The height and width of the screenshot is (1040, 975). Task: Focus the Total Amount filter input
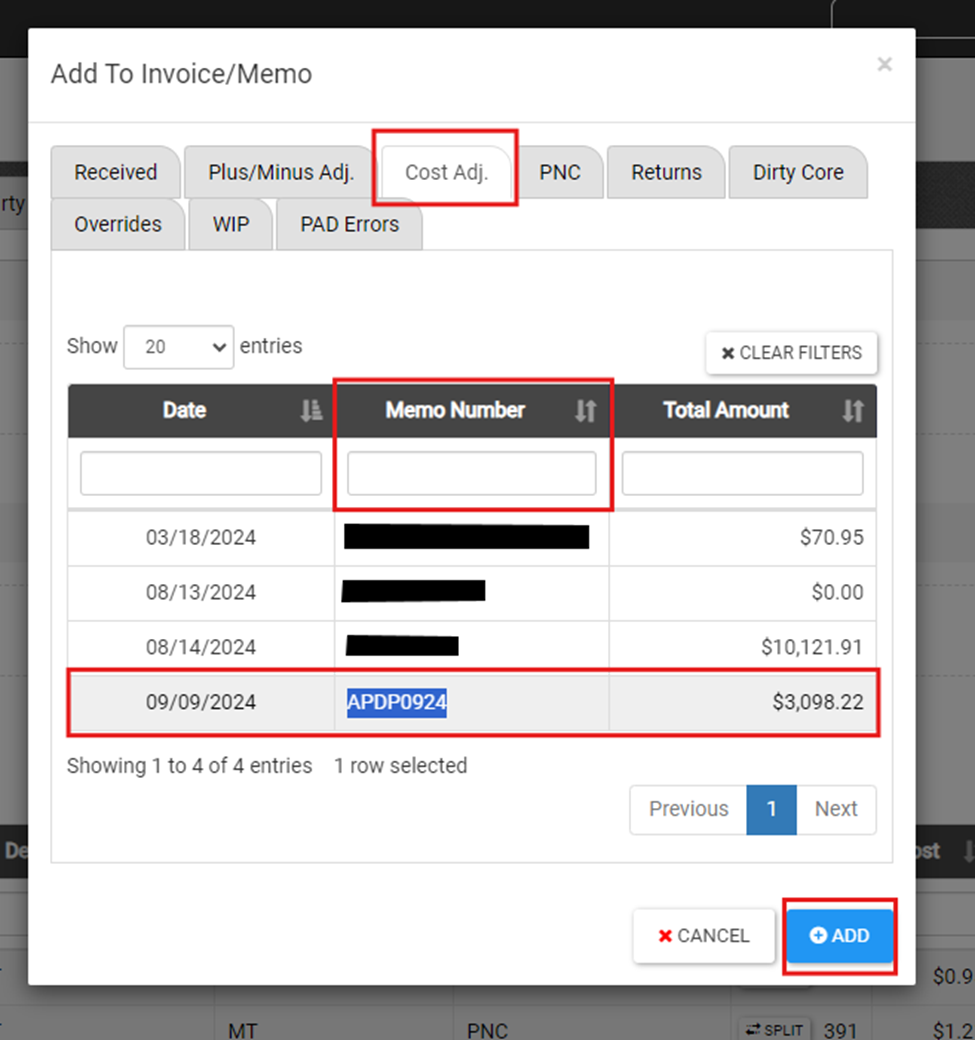(742, 473)
